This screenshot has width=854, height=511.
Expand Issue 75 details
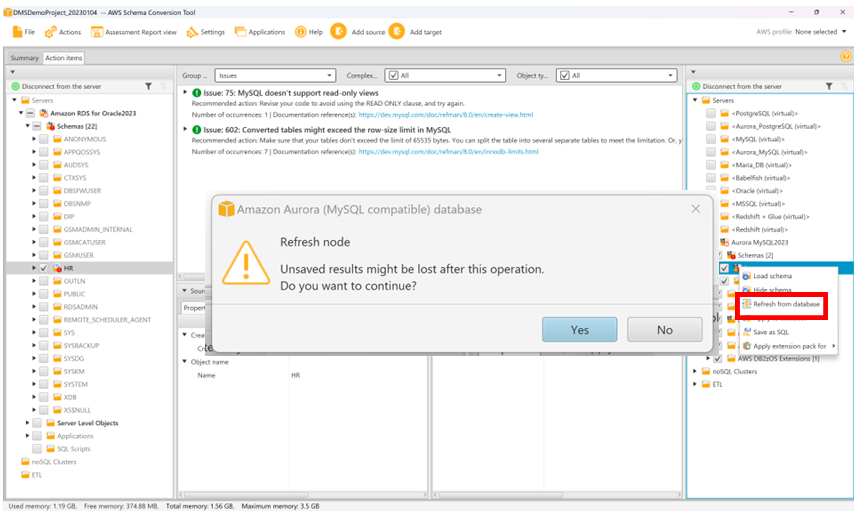pos(185,93)
